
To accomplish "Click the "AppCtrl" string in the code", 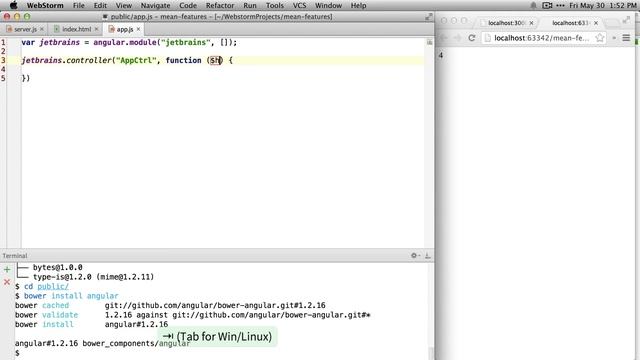I will coord(136,60).
